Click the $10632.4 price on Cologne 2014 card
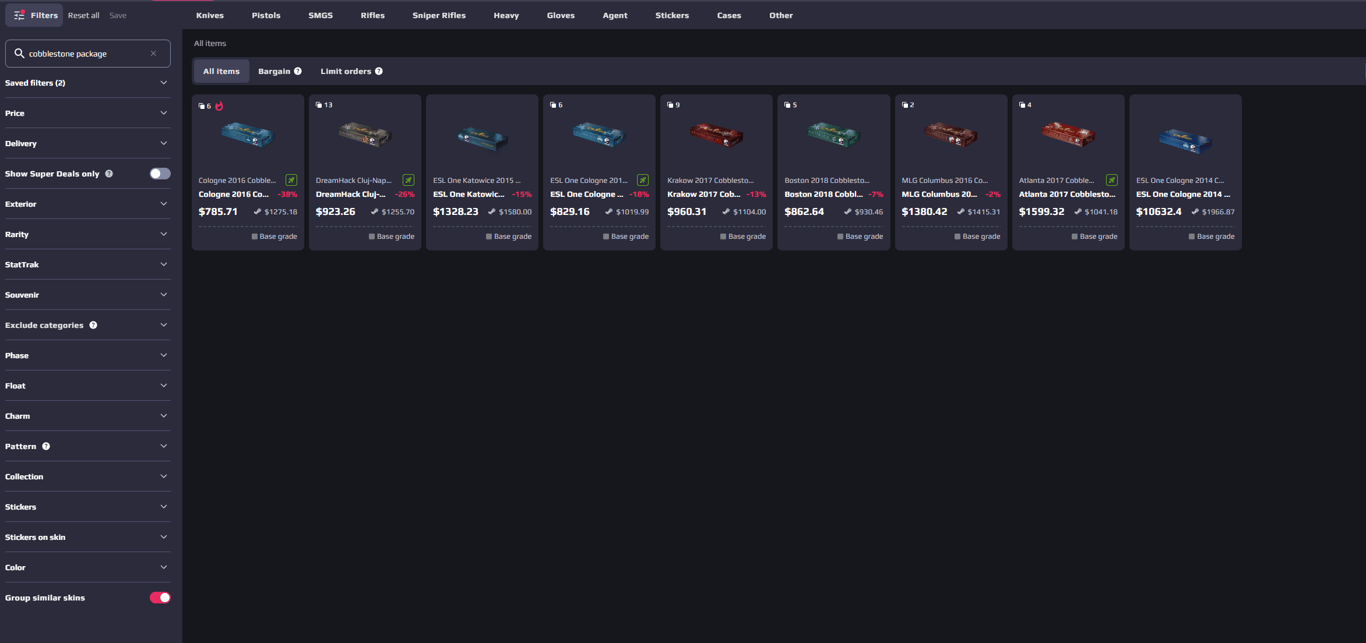This screenshot has width=1366, height=643. point(1159,212)
